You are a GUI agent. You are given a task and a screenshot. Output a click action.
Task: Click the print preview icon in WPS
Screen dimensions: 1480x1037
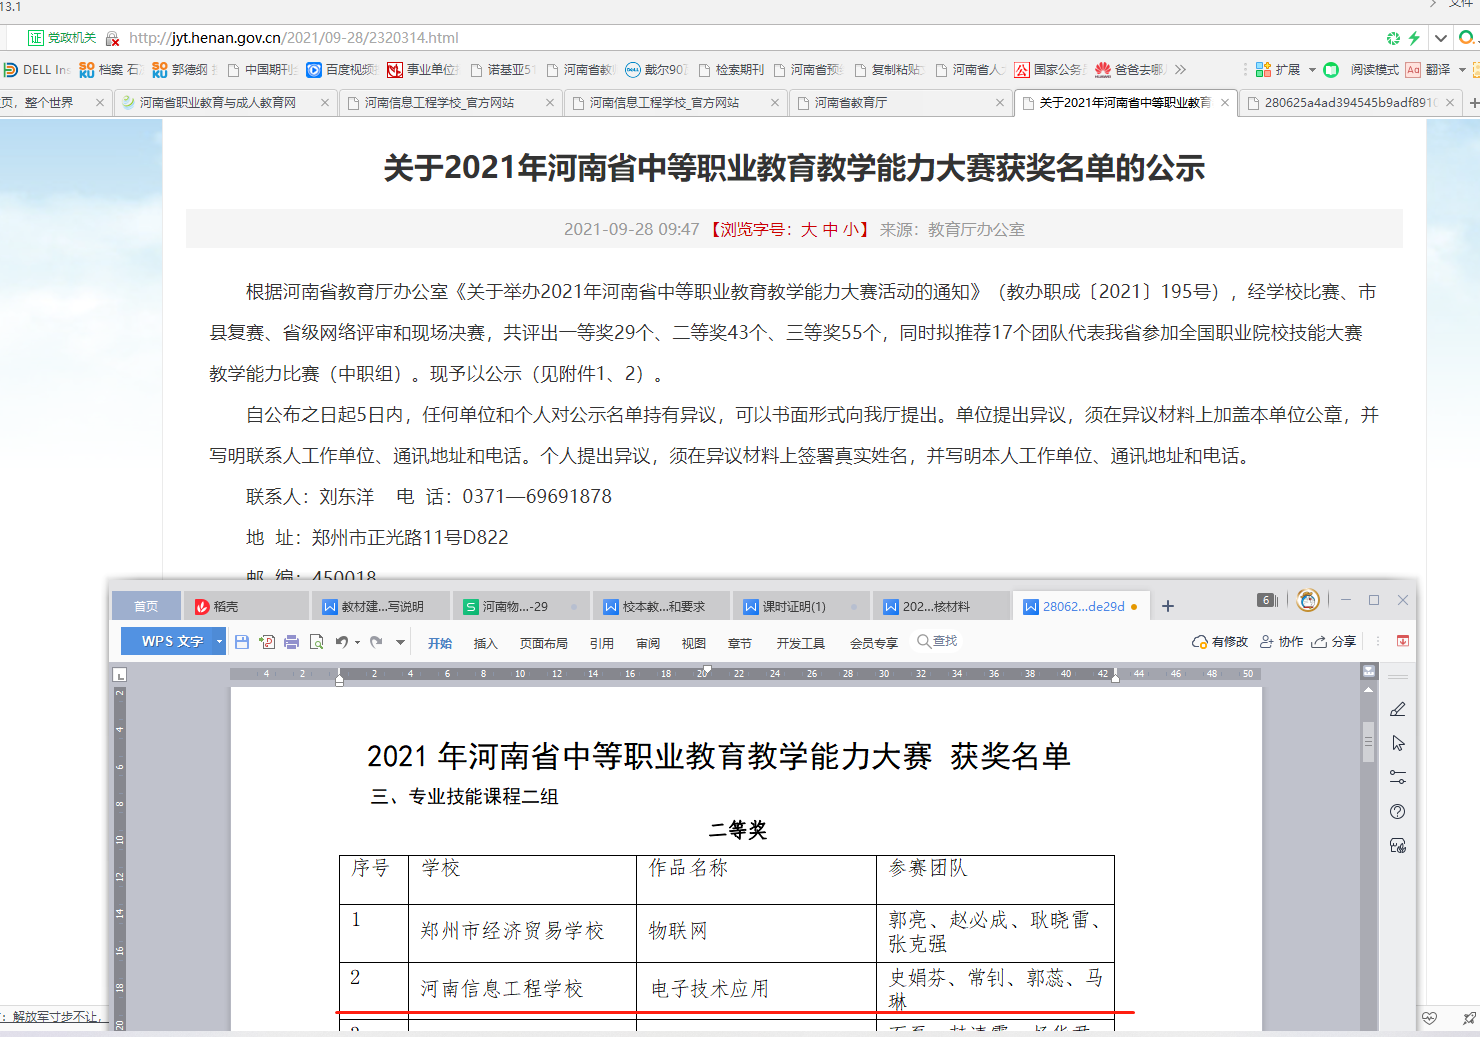(316, 642)
